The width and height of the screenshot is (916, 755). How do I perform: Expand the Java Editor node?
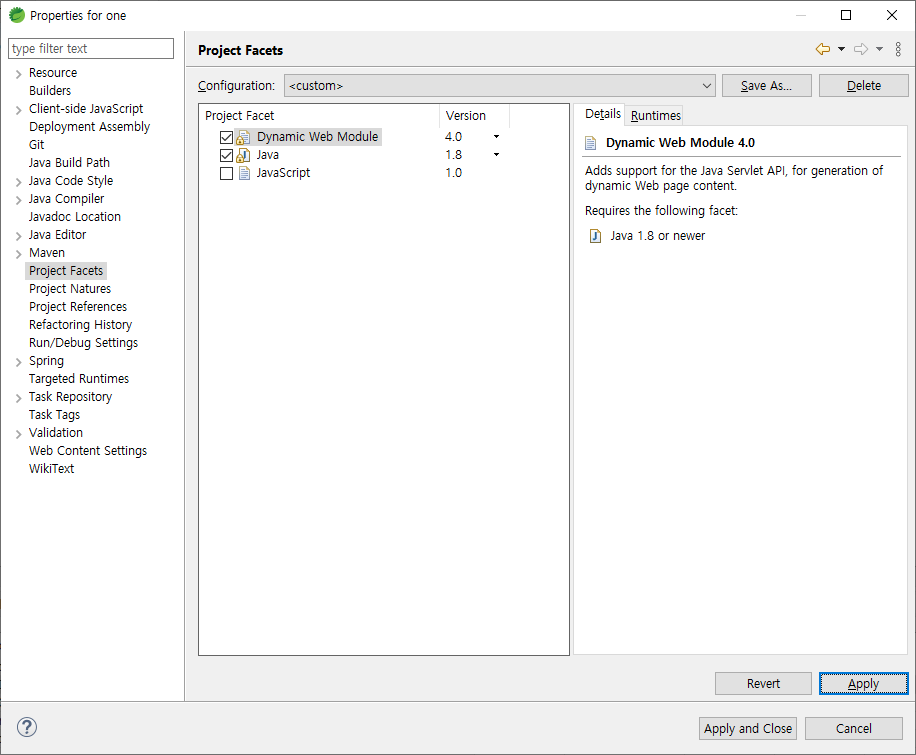pyautogui.click(x=18, y=236)
